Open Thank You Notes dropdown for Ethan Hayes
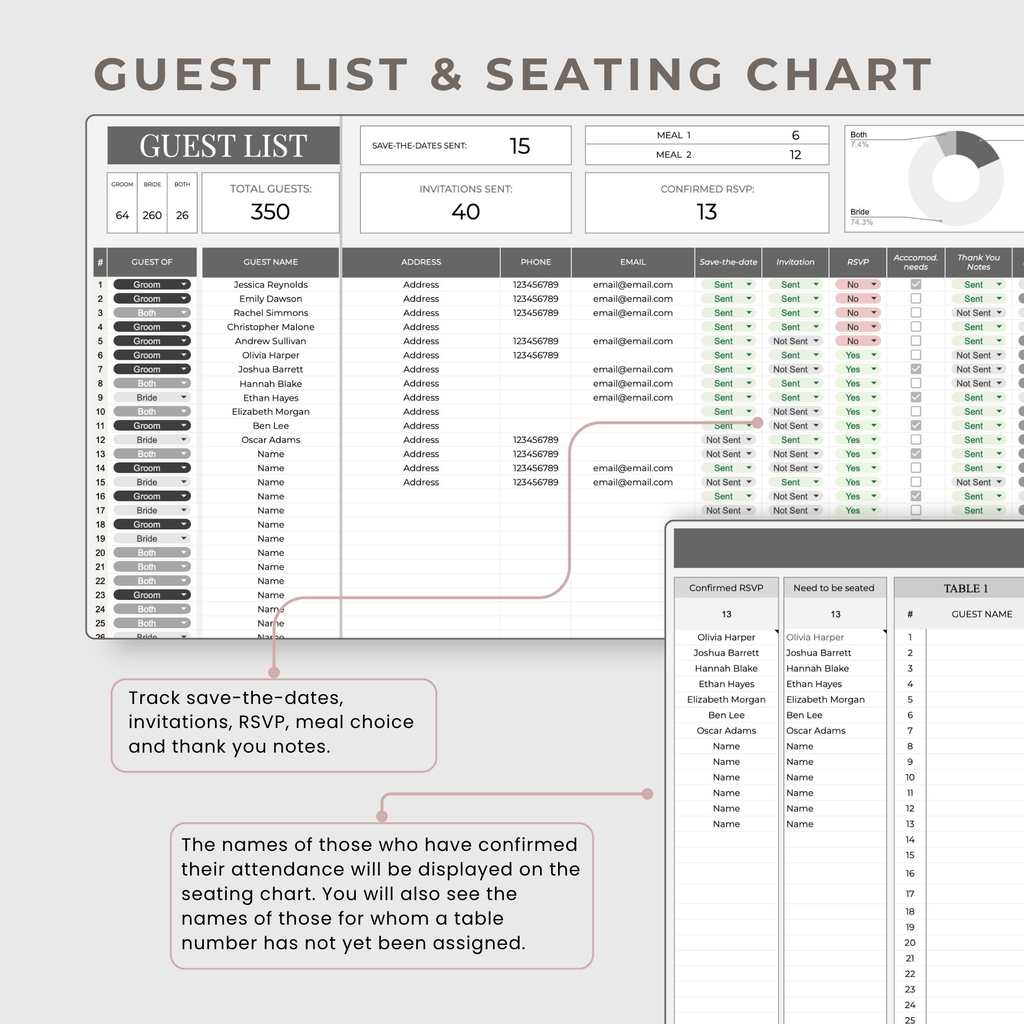This screenshot has width=1024, height=1024. pyautogui.click(x=978, y=398)
